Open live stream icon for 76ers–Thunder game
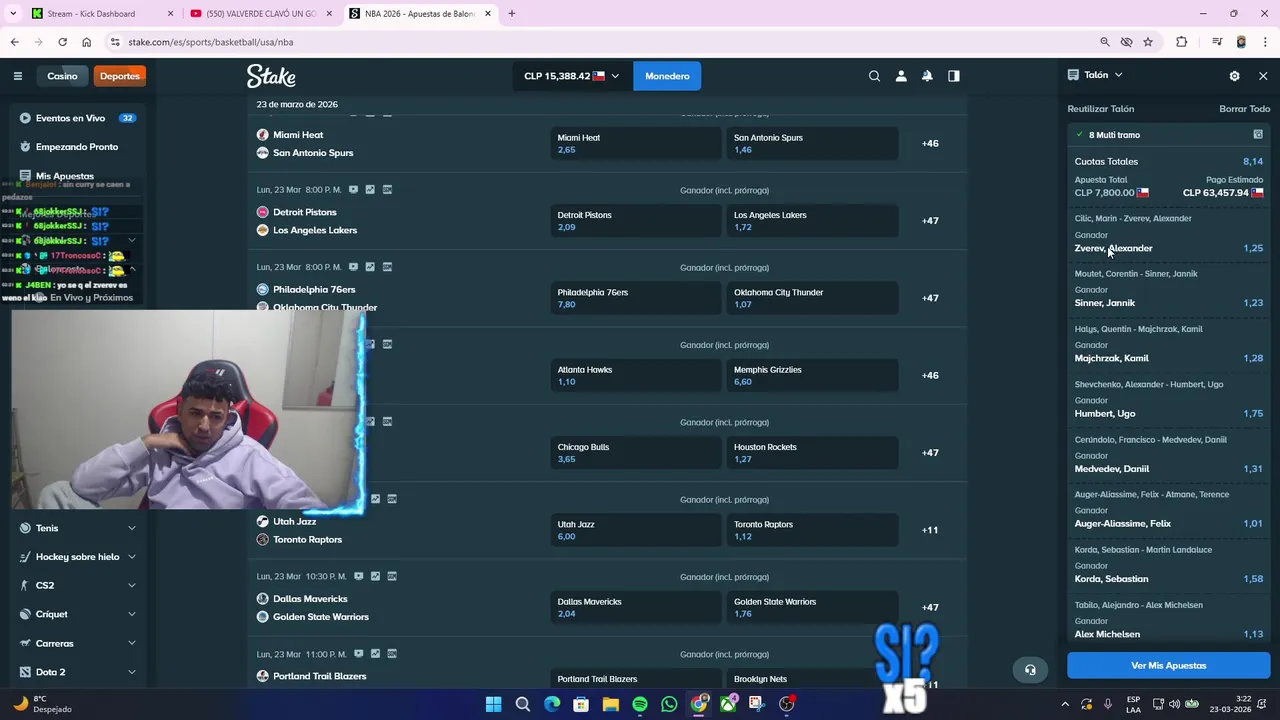The height and width of the screenshot is (720, 1280). click(x=353, y=267)
